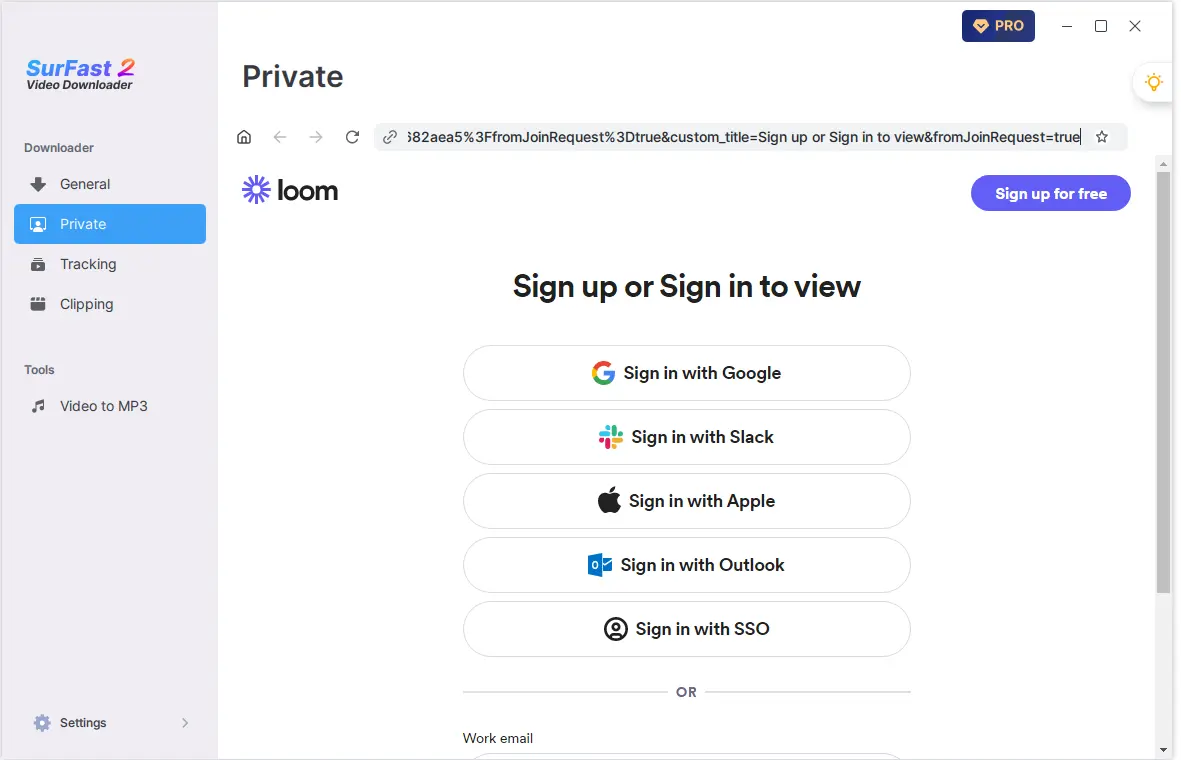Click the Loom logo
The image size is (1181, 760).
290,191
